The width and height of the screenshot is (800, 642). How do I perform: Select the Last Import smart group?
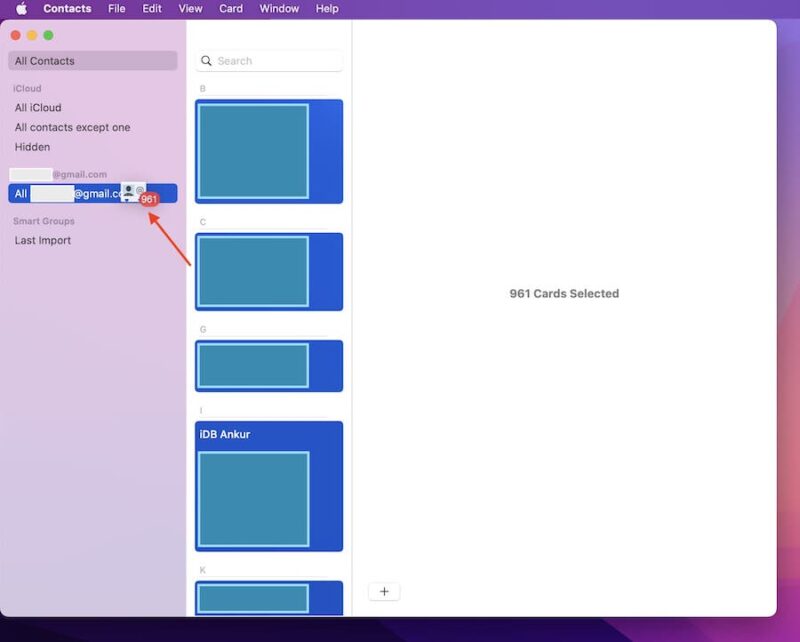pos(42,240)
